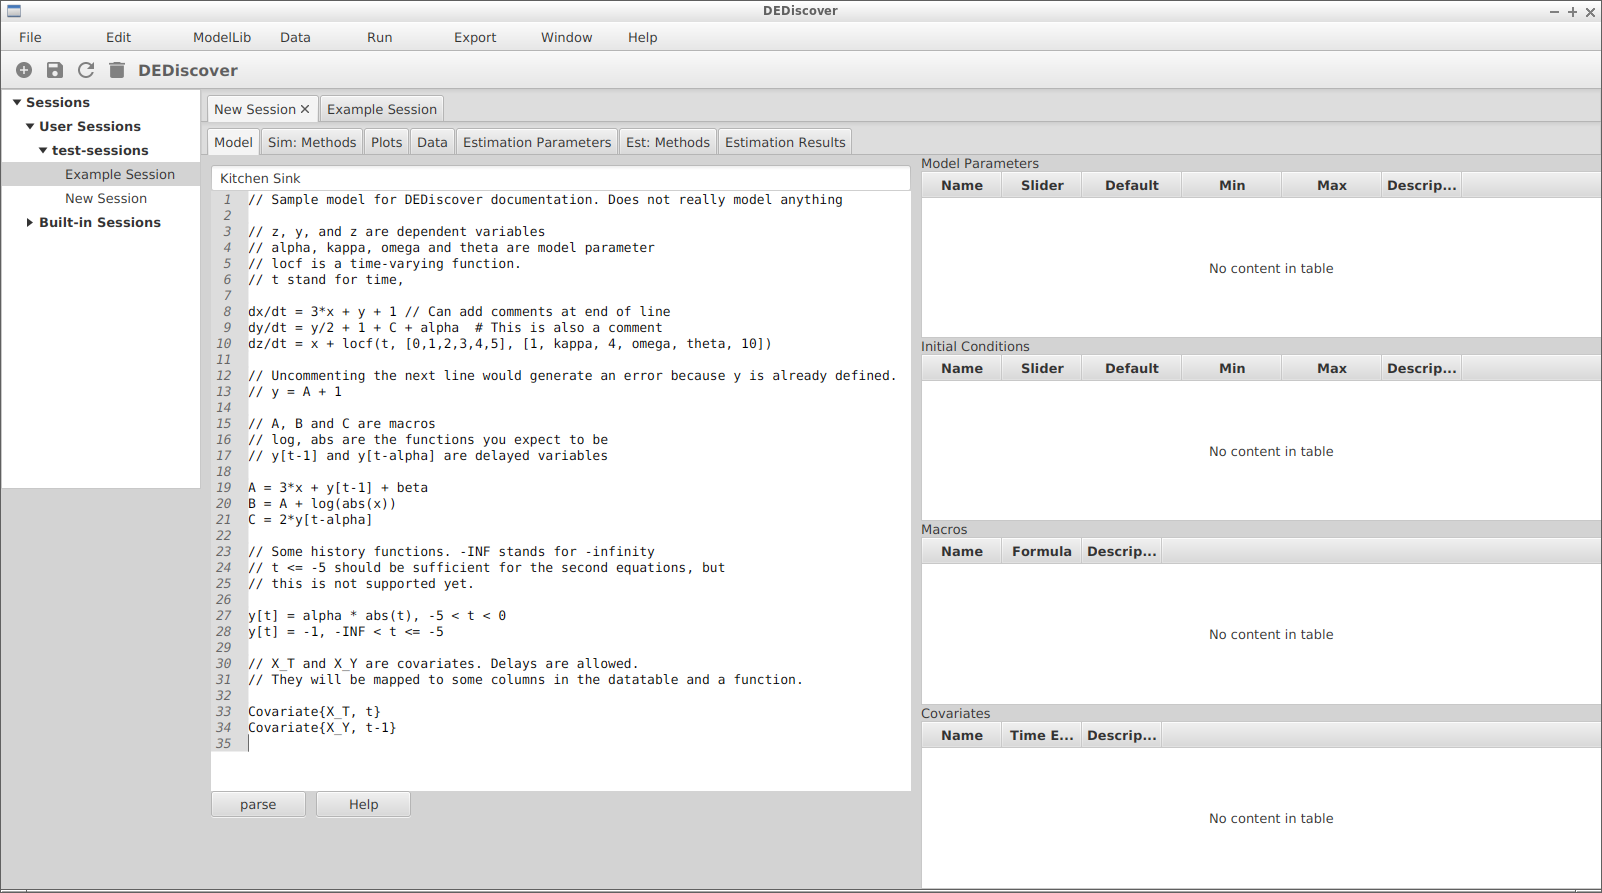
Task: Click Model Parameters Max column header
Action: [x=1332, y=185]
